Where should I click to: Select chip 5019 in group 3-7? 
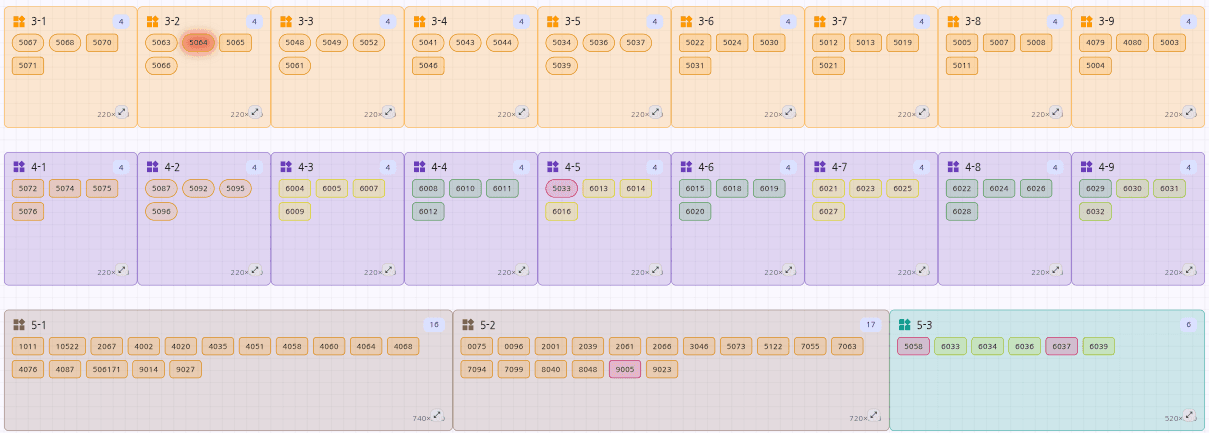point(903,42)
